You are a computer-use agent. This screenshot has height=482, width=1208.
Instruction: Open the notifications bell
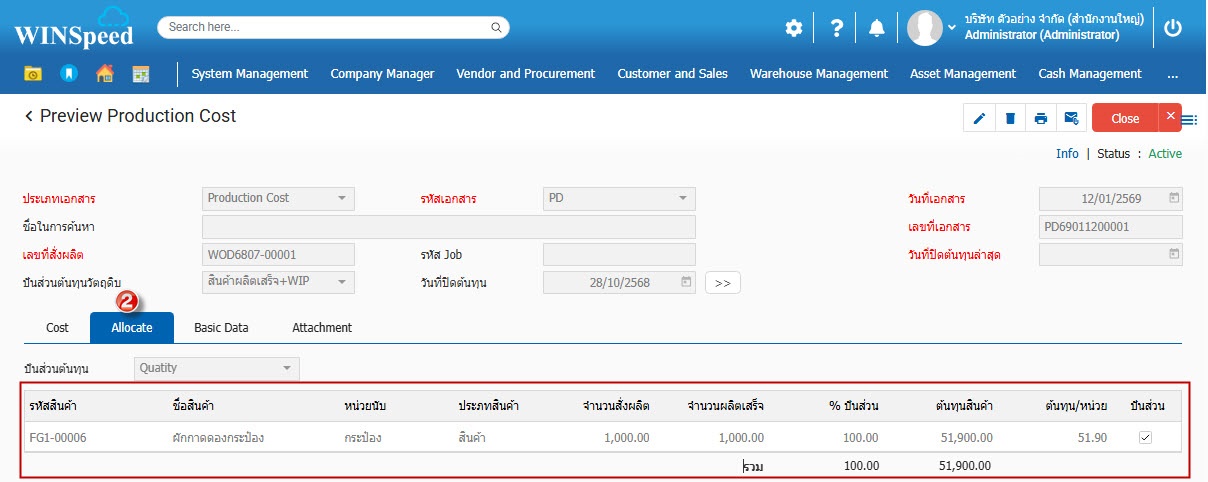pos(877,28)
